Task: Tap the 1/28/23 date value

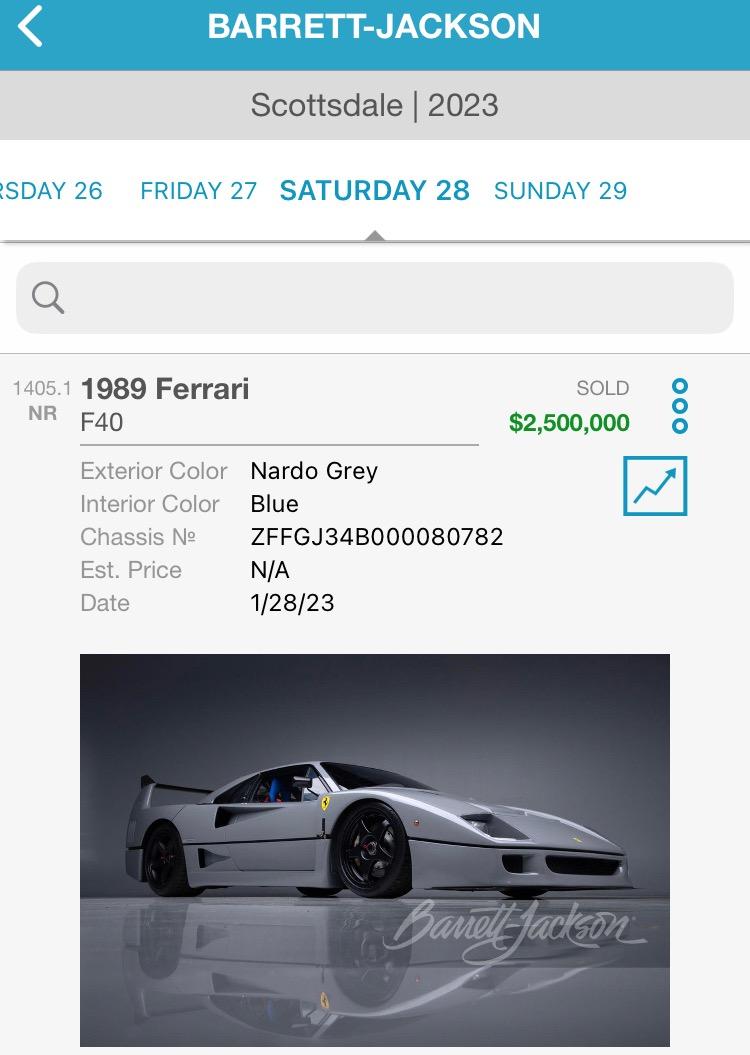Action: (x=292, y=603)
